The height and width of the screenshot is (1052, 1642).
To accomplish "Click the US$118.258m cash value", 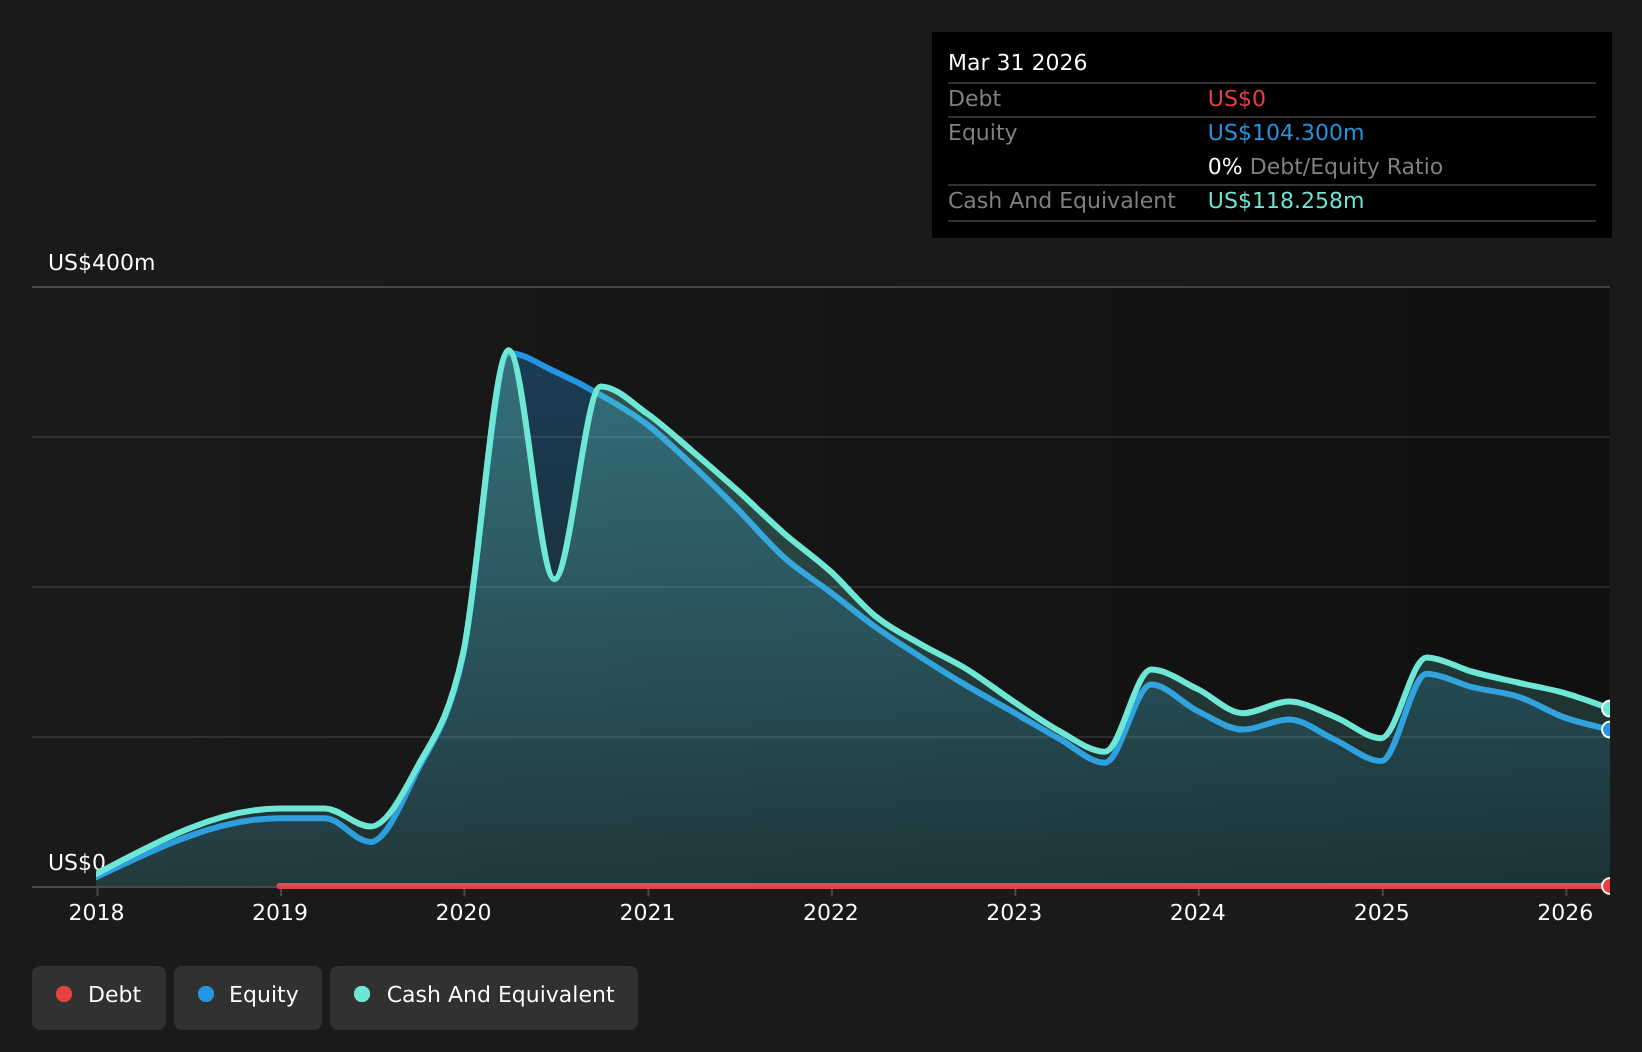I will coord(1285,201).
